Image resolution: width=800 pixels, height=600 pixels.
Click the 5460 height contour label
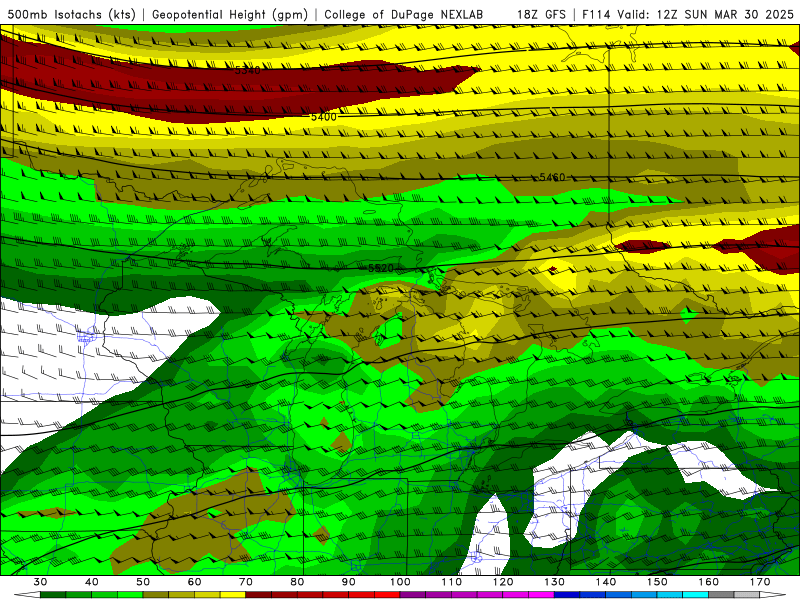(552, 177)
